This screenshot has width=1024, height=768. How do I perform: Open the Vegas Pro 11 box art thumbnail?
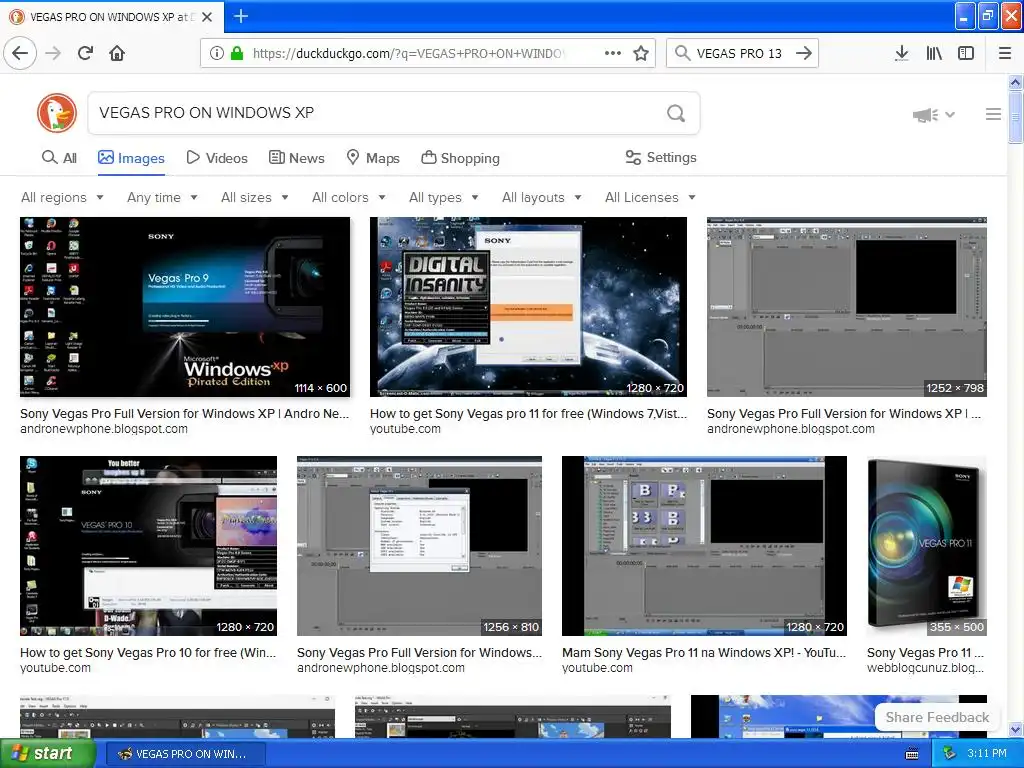(x=927, y=546)
